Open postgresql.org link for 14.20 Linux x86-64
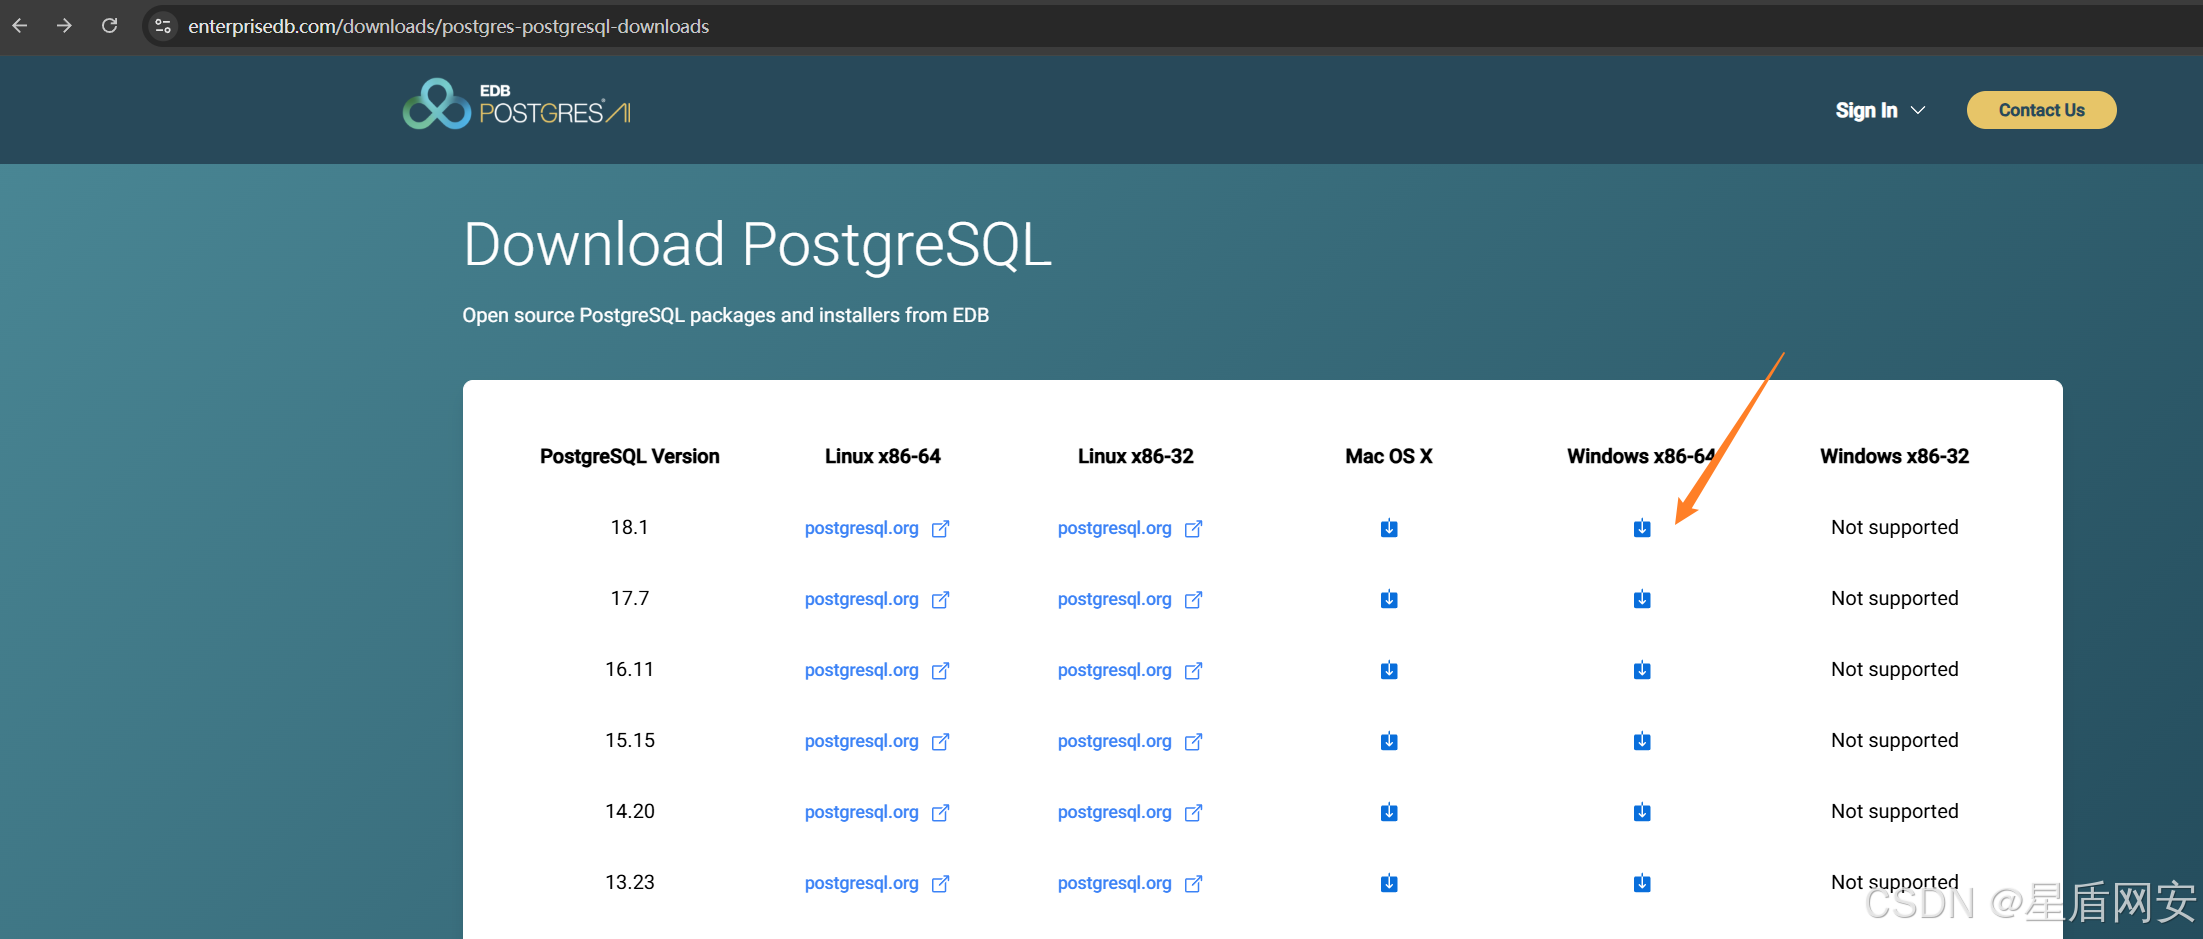 (861, 812)
